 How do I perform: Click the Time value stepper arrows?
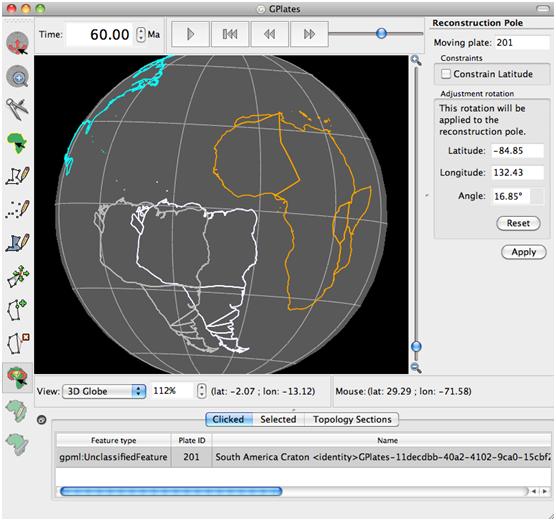[141, 34]
